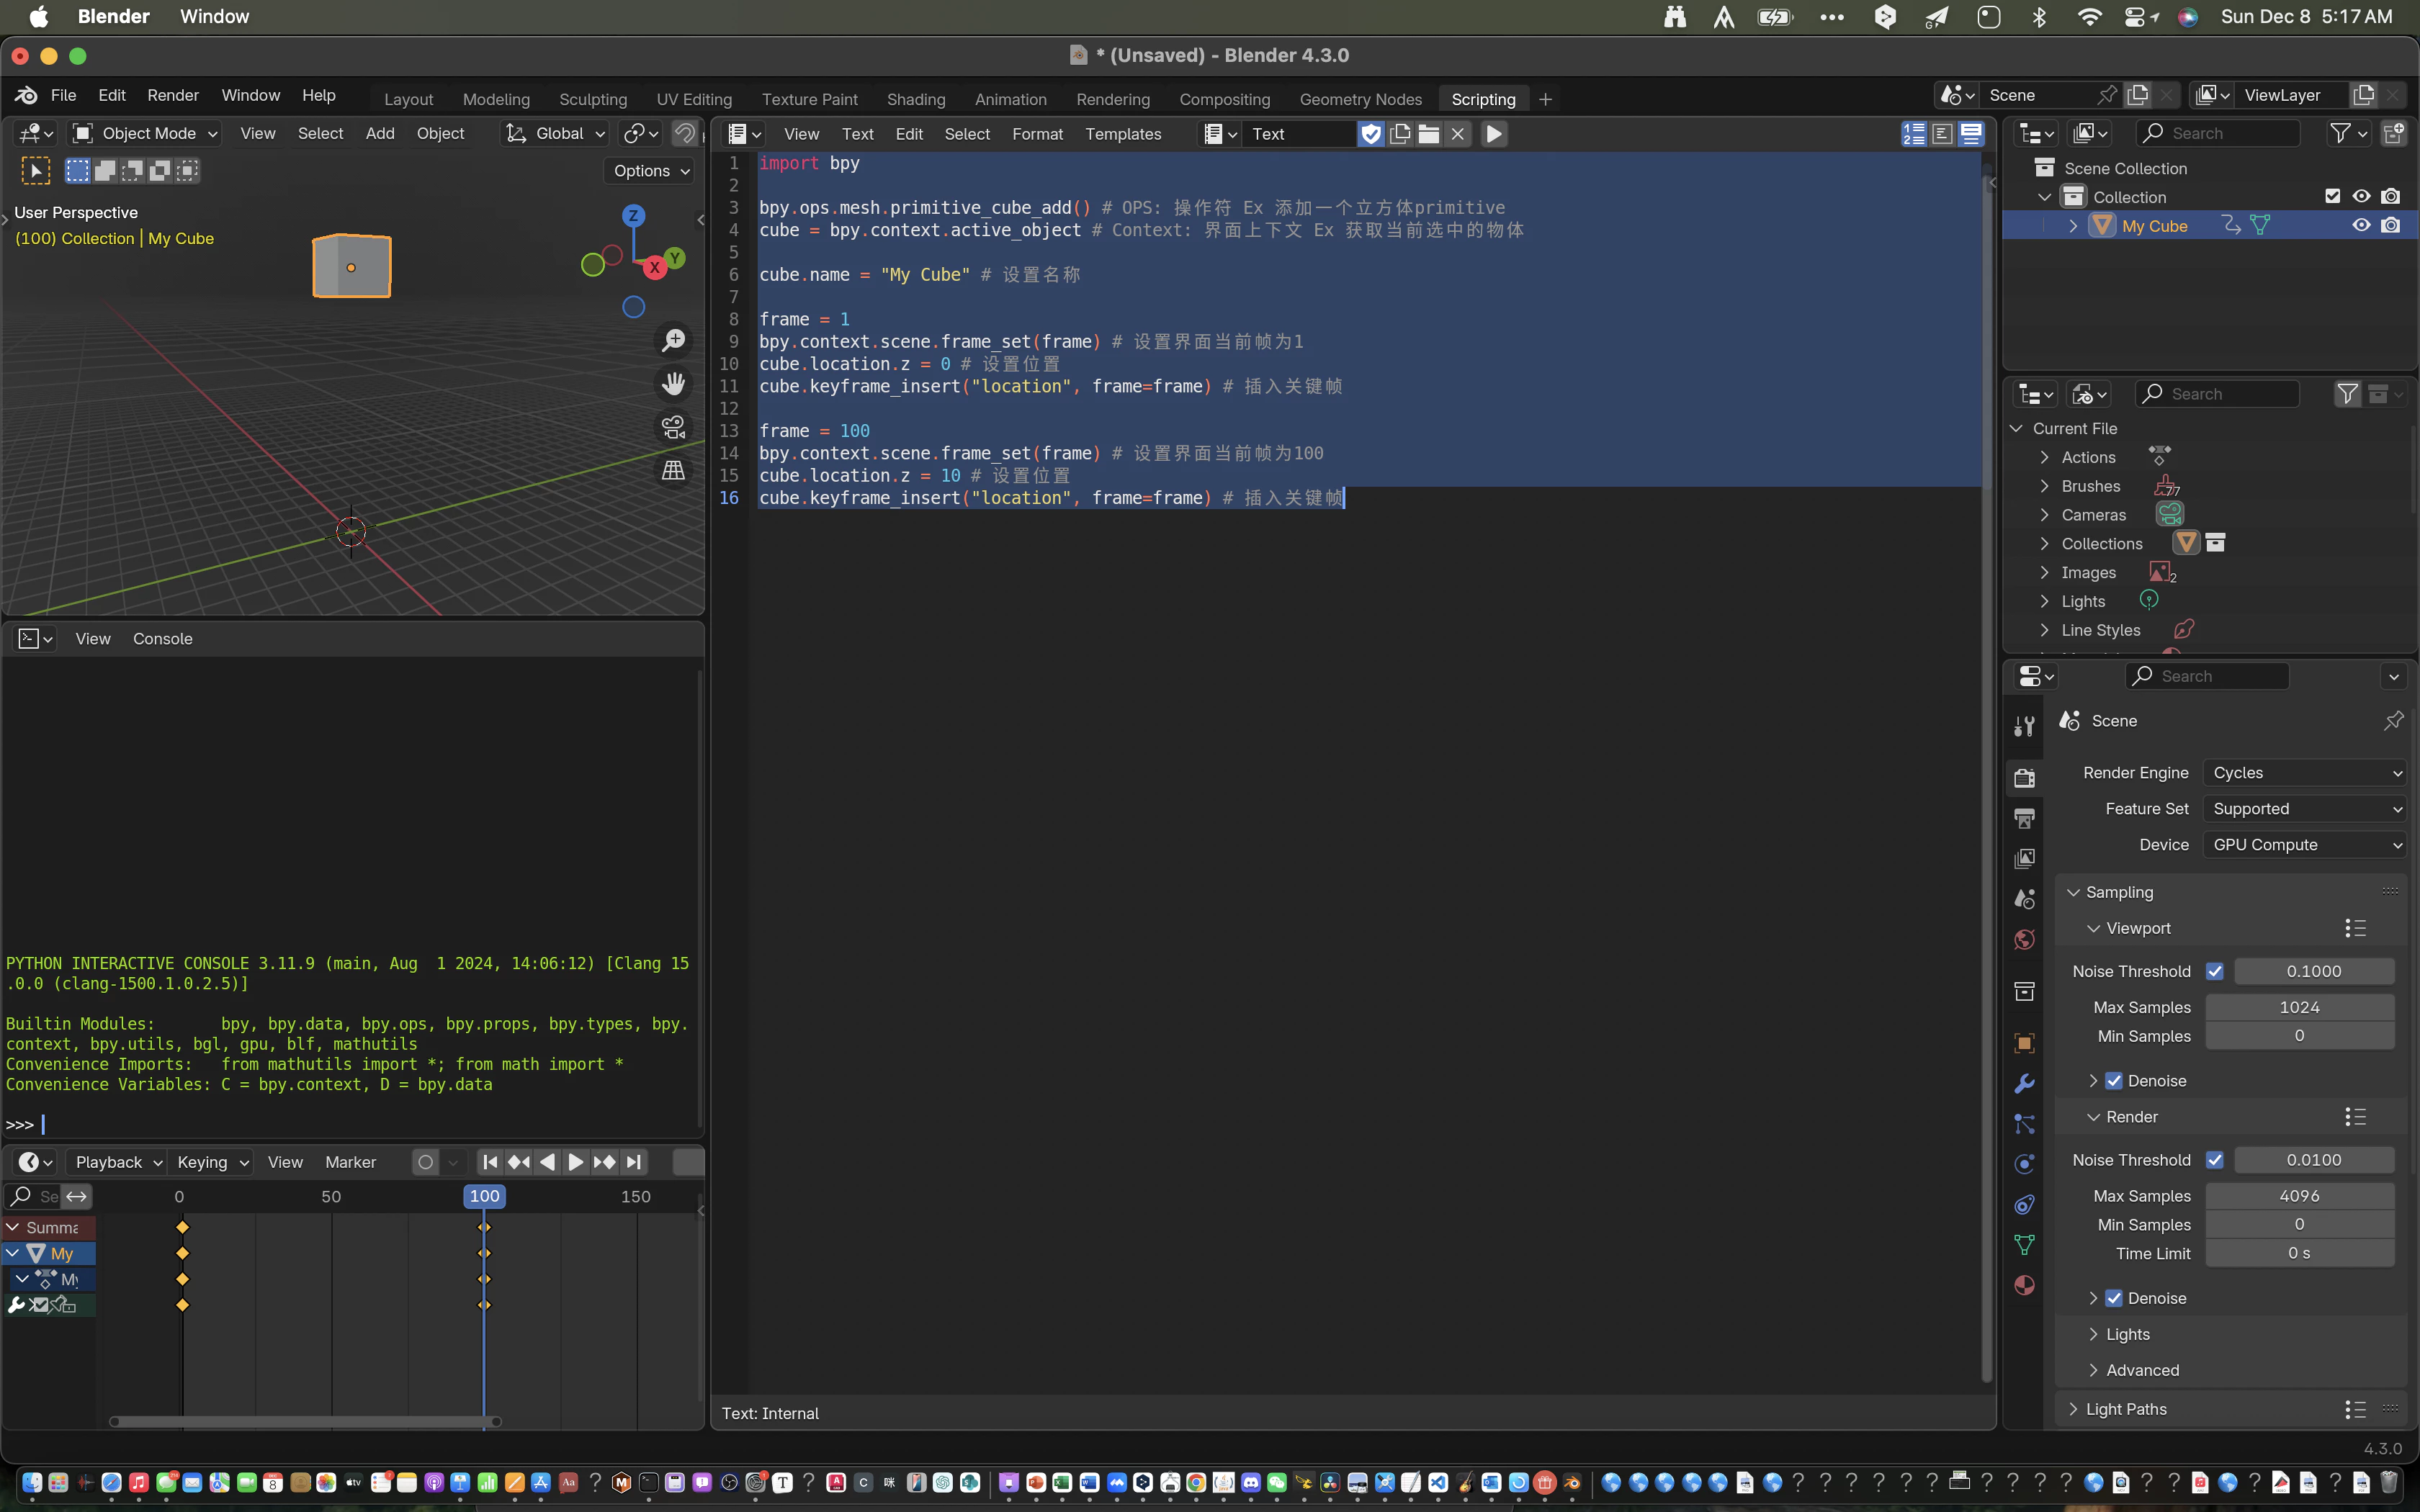Open the Templates menu in text editor
The image size is (2420, 1512).
coord(1123,133)
